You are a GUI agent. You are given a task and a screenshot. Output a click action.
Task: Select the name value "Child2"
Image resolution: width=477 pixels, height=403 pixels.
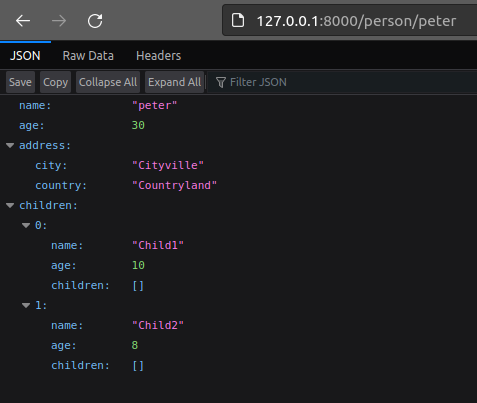pos(158,325)
